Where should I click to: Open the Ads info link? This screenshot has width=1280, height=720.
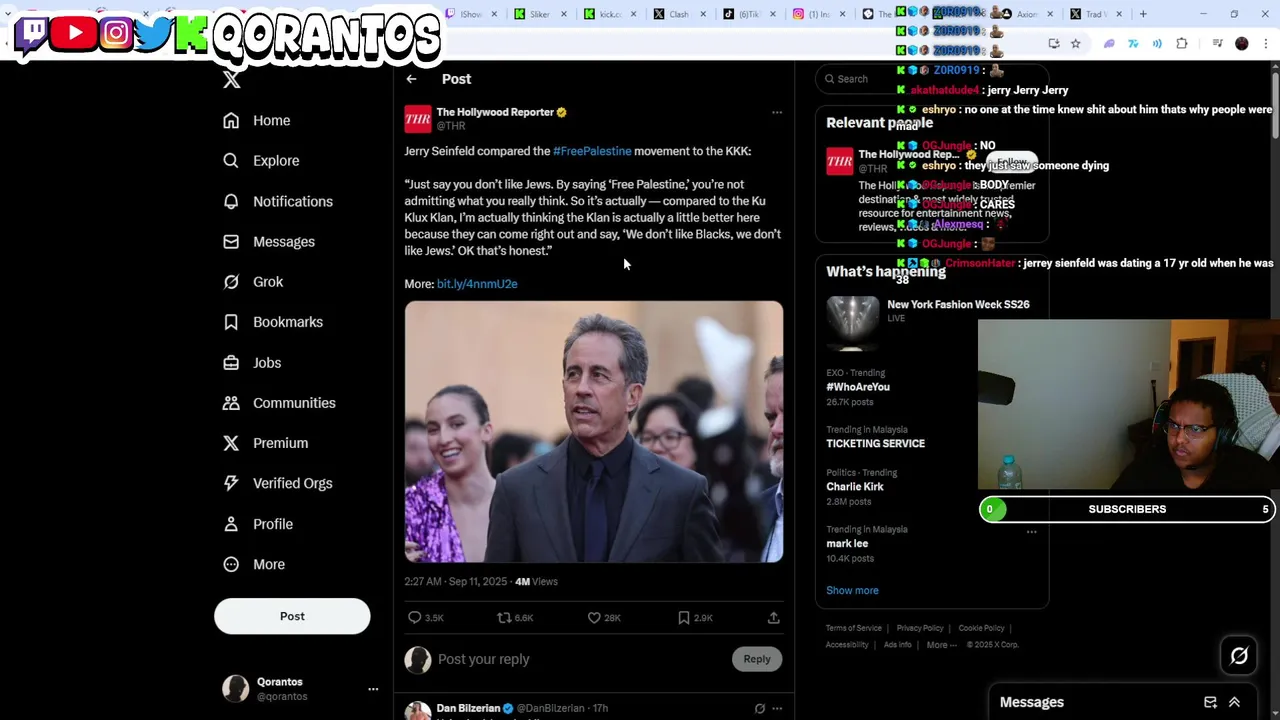(x=897, y=645)
